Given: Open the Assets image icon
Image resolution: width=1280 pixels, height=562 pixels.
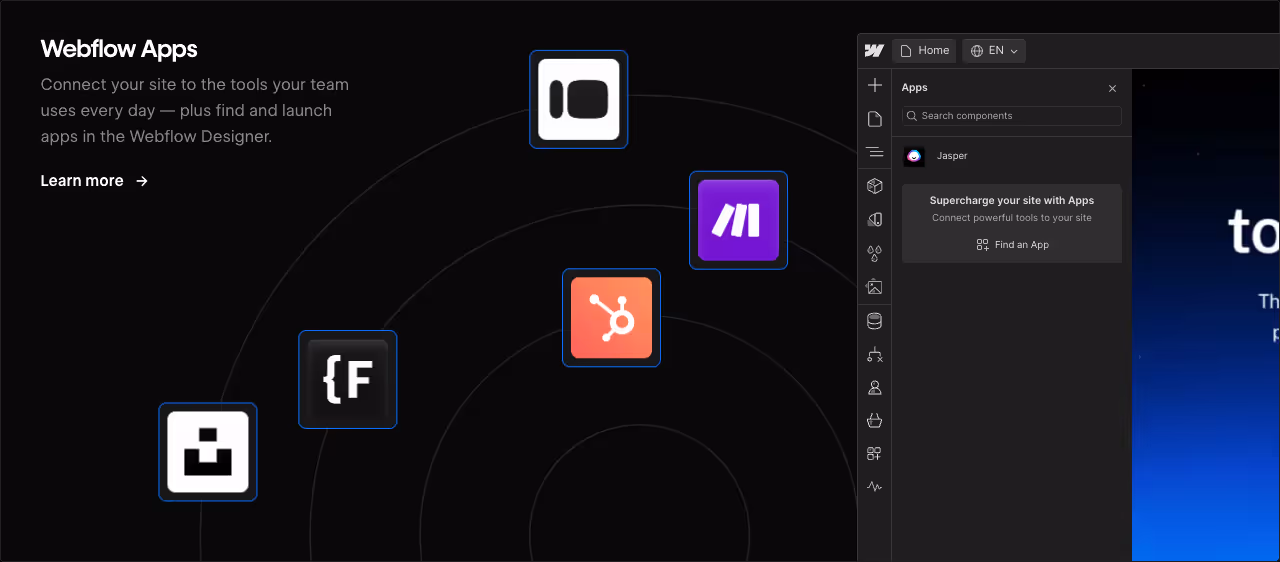Looking at the screenshot, I should (875, 287).
